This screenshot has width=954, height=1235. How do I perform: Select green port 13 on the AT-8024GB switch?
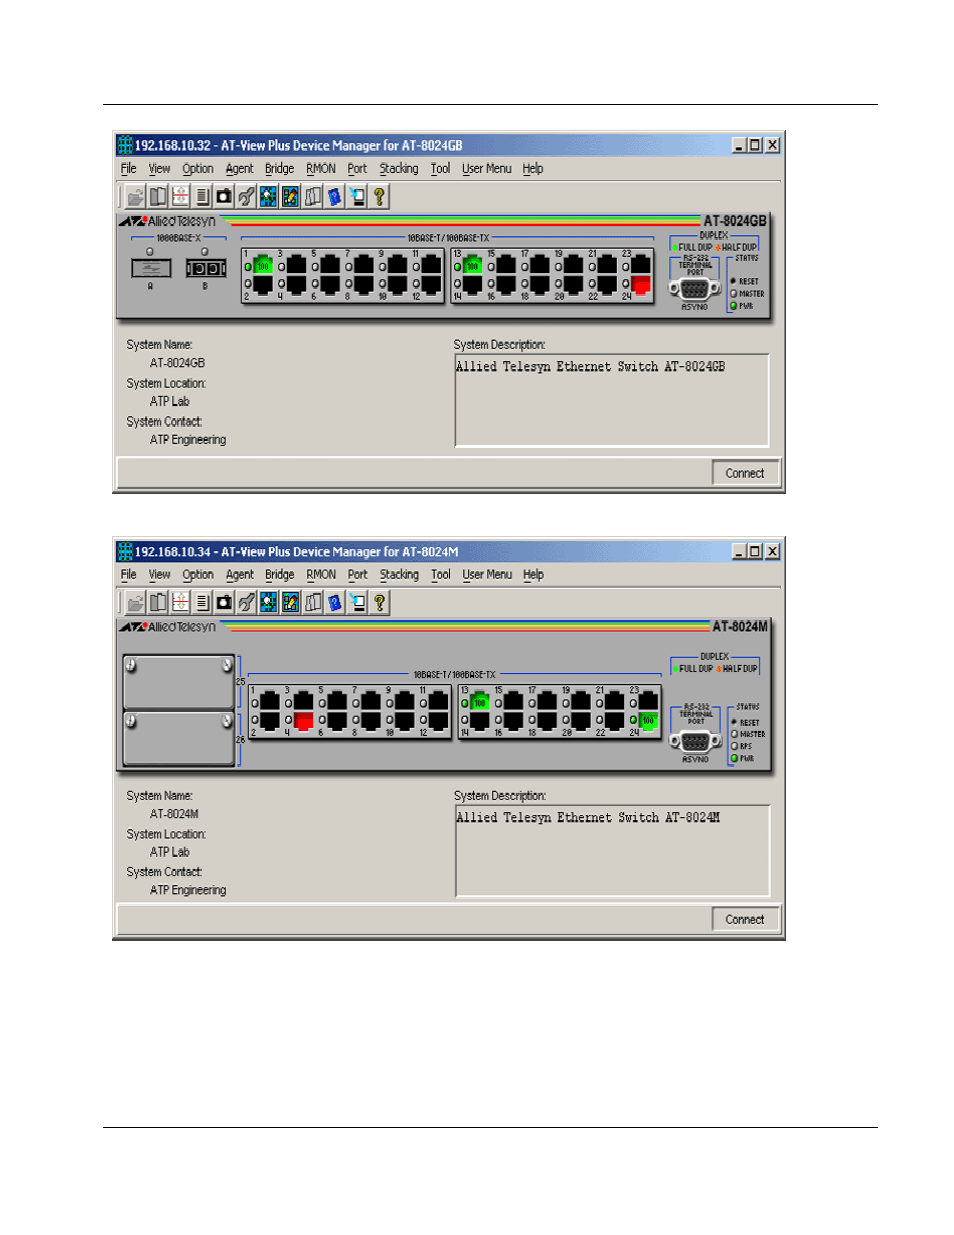(473, 265)
